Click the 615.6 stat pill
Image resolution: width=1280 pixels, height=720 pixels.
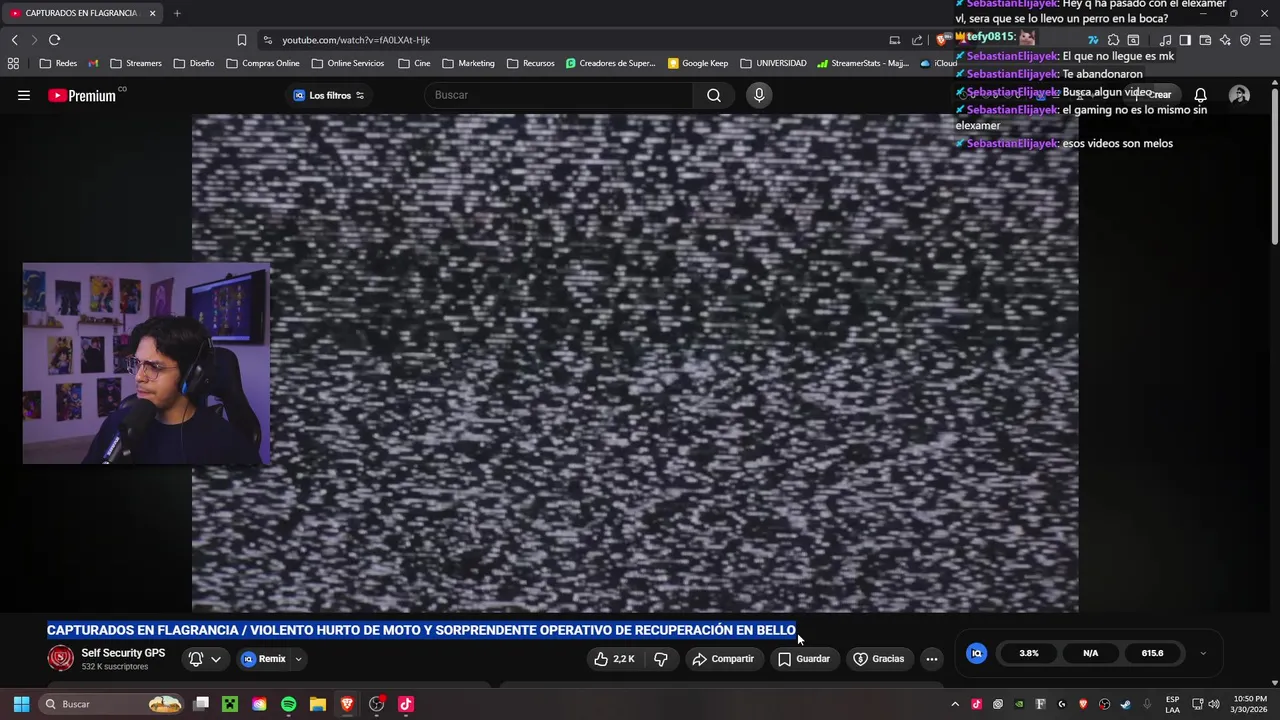click(x=1153, y=653)
